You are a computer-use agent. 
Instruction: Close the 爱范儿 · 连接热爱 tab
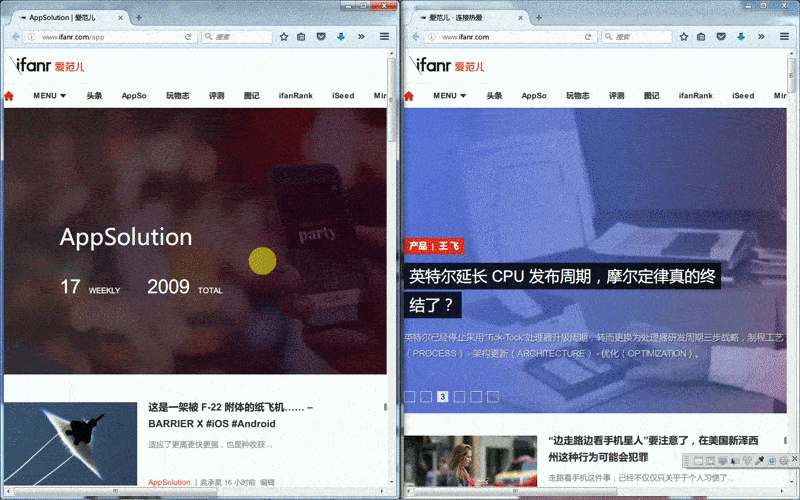tap(520, 18)
